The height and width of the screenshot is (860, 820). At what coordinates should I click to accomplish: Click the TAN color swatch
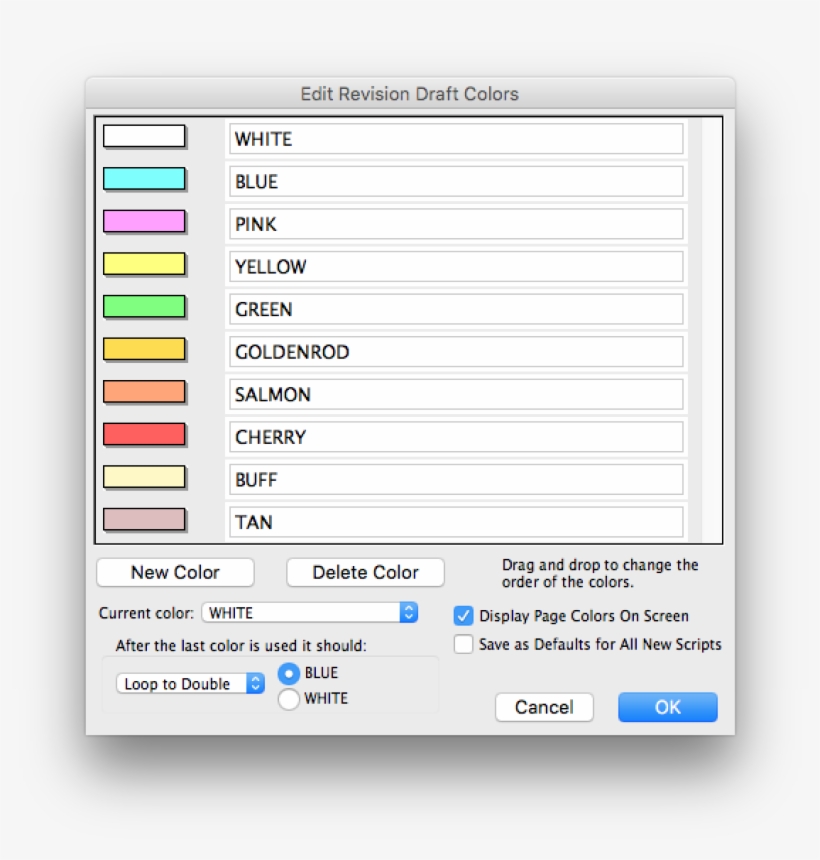[x=144, y=519]
